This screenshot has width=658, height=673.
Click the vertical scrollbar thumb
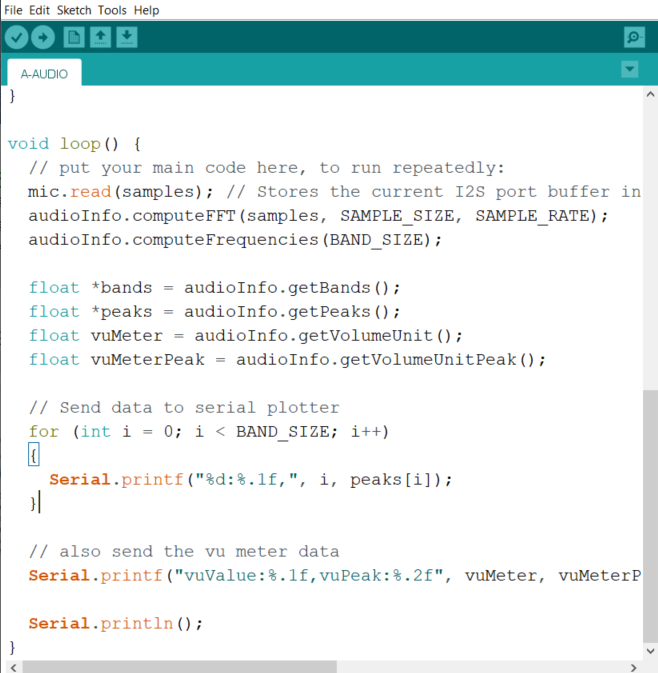[650, 516]
